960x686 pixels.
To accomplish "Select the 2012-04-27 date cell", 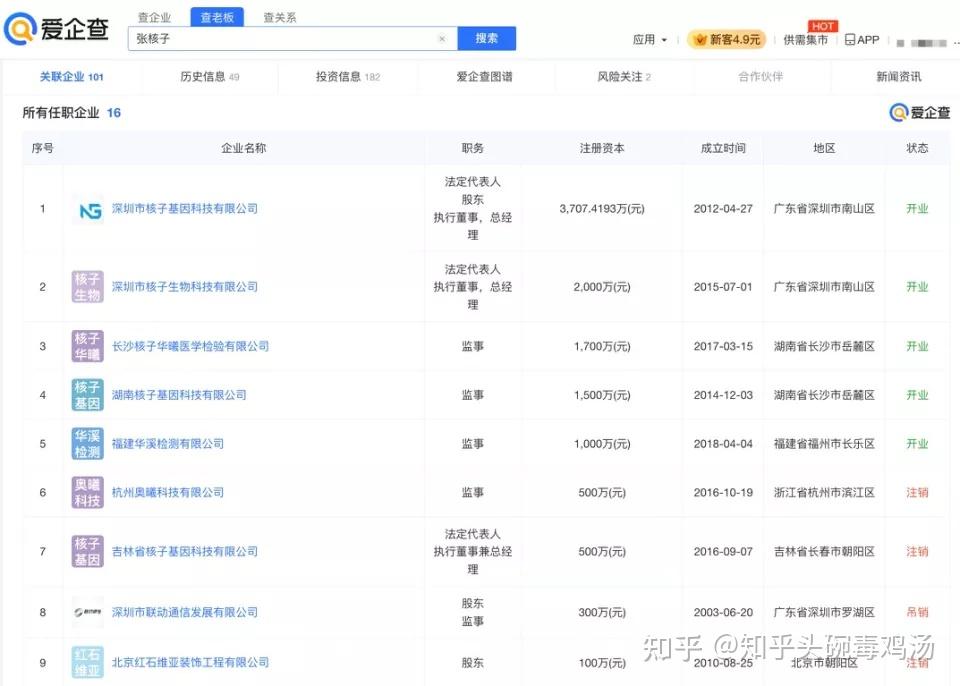I will click(x=723, y=209).
